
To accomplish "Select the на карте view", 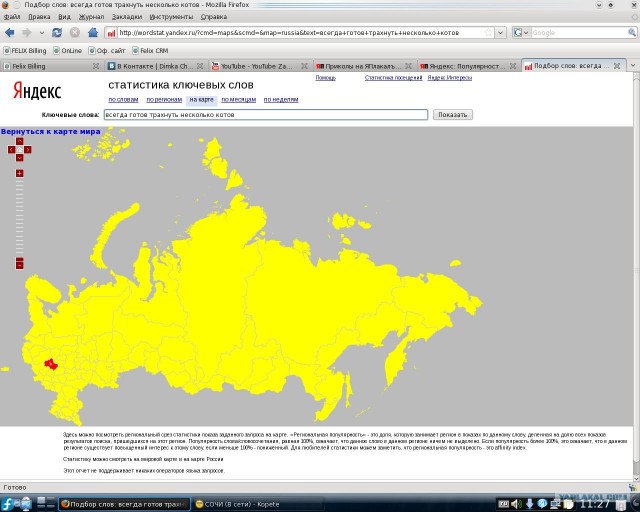I will click(x=201, y=100).
